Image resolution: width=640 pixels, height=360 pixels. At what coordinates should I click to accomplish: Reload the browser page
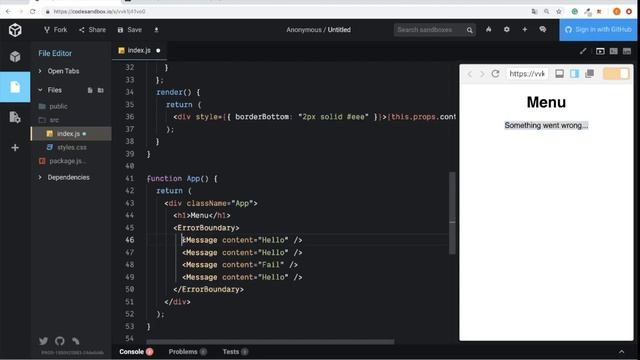click(x=33, y=12)
